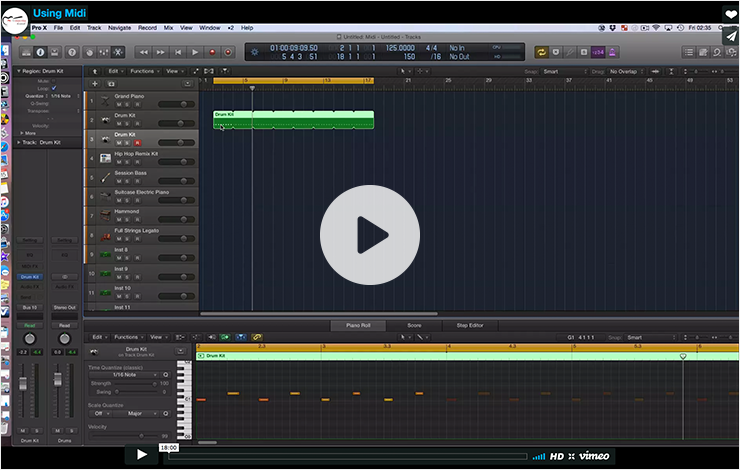Toggle MIDI Out button in Piano Roll

click(x=211, y=337)
